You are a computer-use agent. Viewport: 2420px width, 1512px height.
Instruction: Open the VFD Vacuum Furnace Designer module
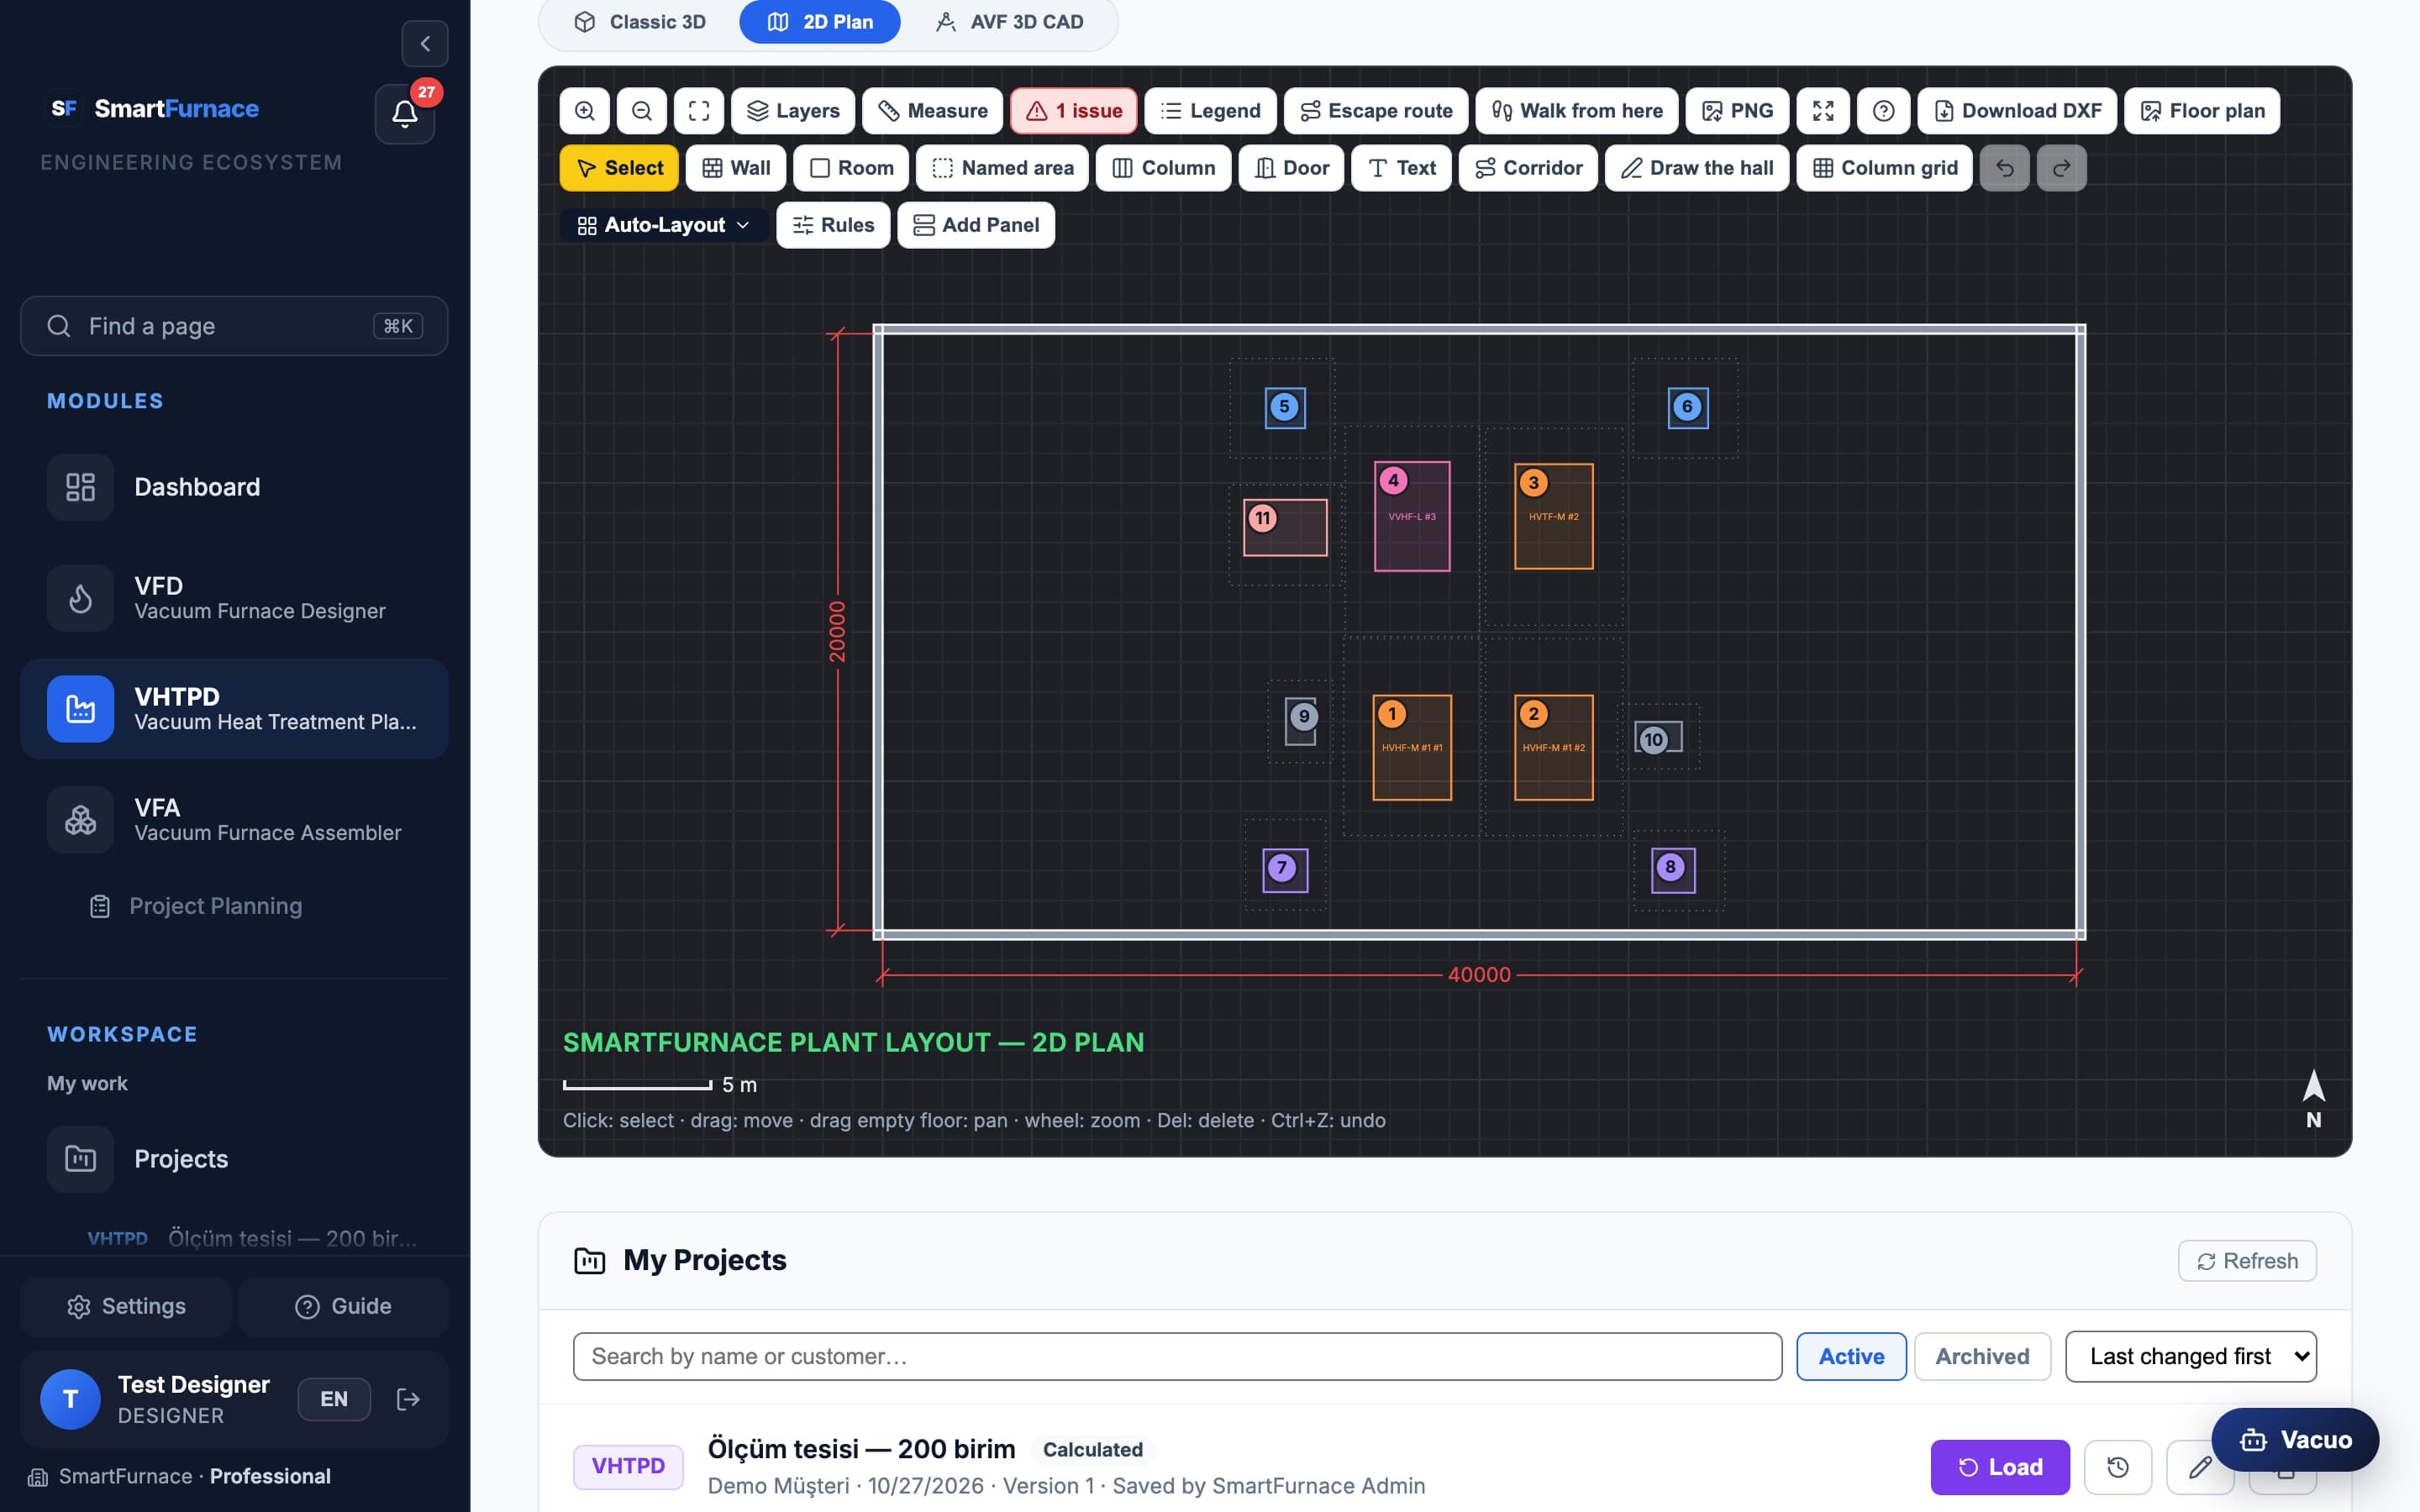click(234, 598)
